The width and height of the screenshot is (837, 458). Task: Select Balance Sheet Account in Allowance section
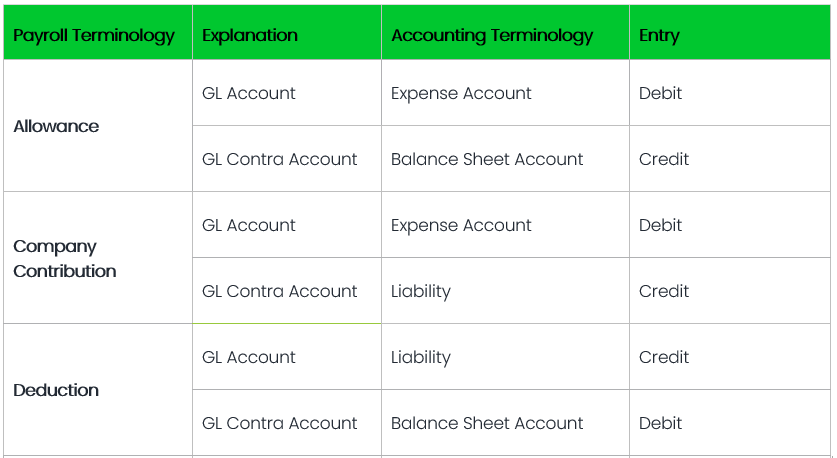point(487,159)
